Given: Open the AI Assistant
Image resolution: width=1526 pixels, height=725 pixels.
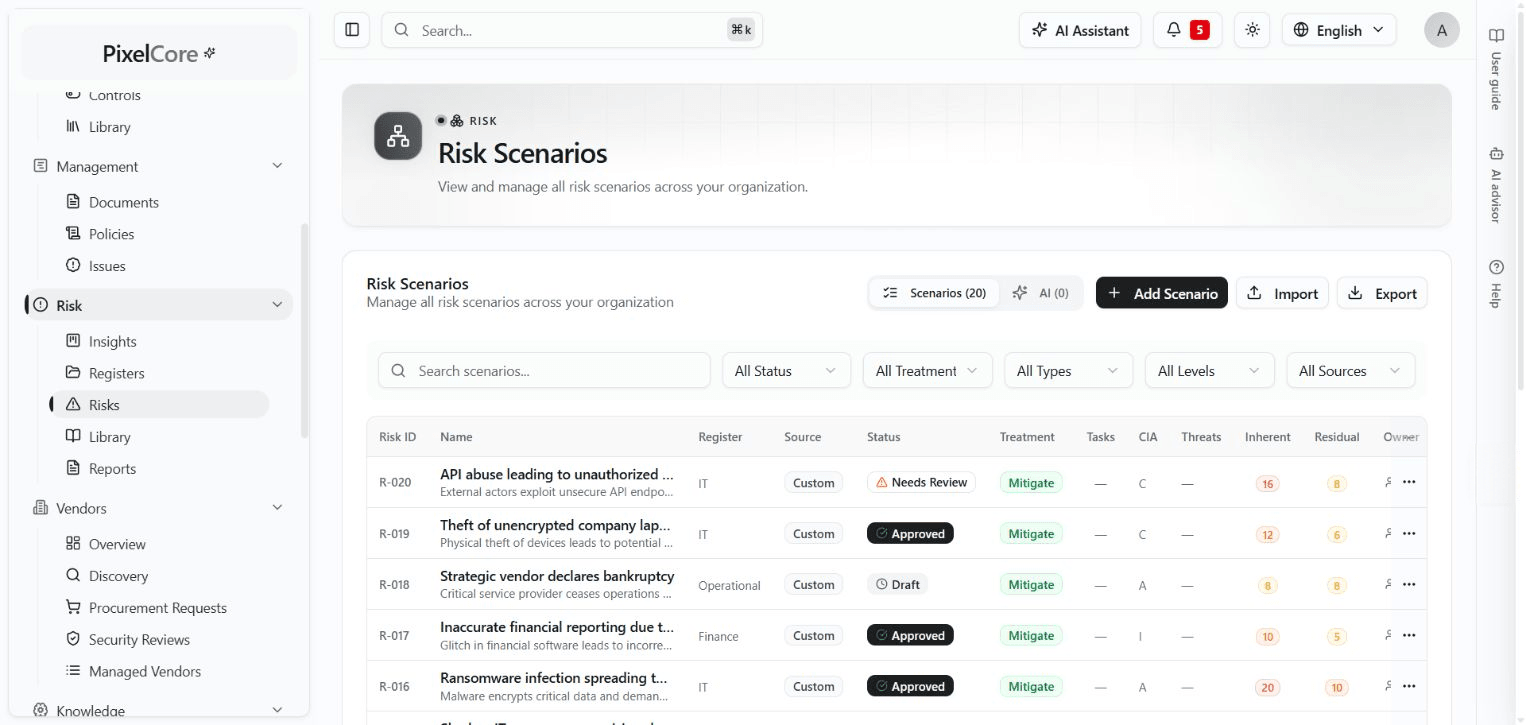Looking at the screenshot, I should [x=1080, y=30].
